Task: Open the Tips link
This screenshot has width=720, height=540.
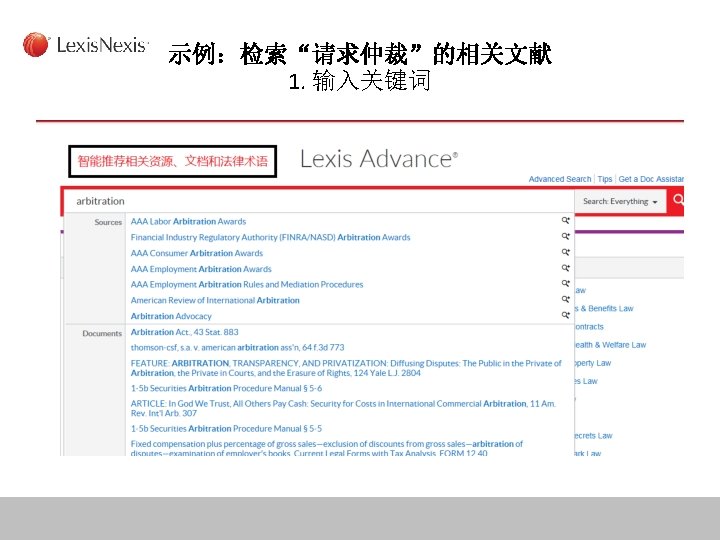Action: click(605, 179)
